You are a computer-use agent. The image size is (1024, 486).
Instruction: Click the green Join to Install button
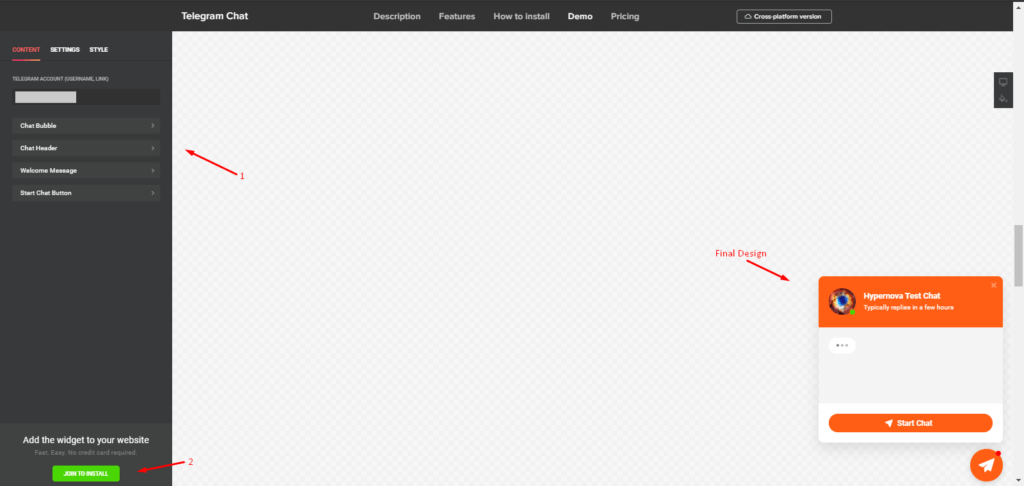point(86,473)
